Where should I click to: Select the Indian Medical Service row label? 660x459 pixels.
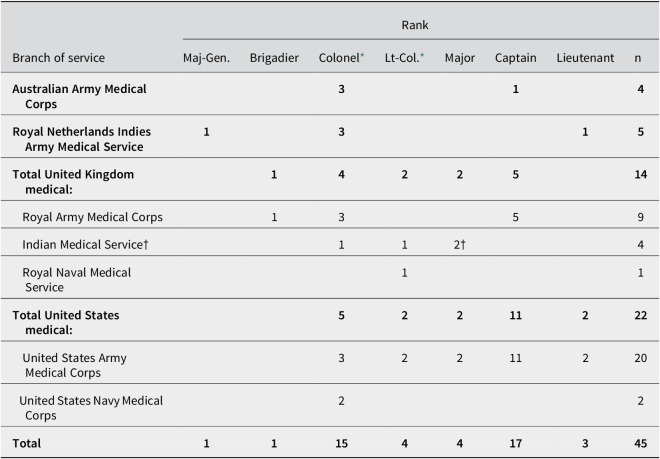85,244
